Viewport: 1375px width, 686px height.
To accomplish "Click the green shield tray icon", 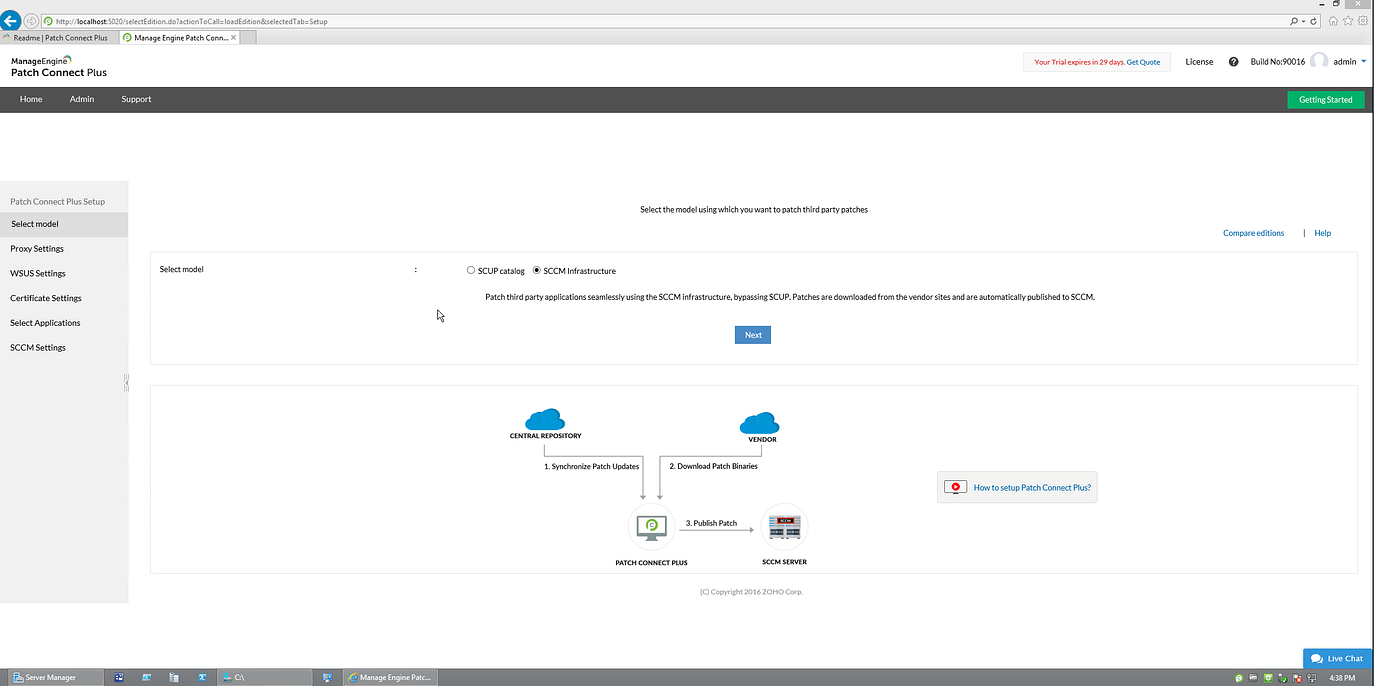I will (x=1268, y=678).
